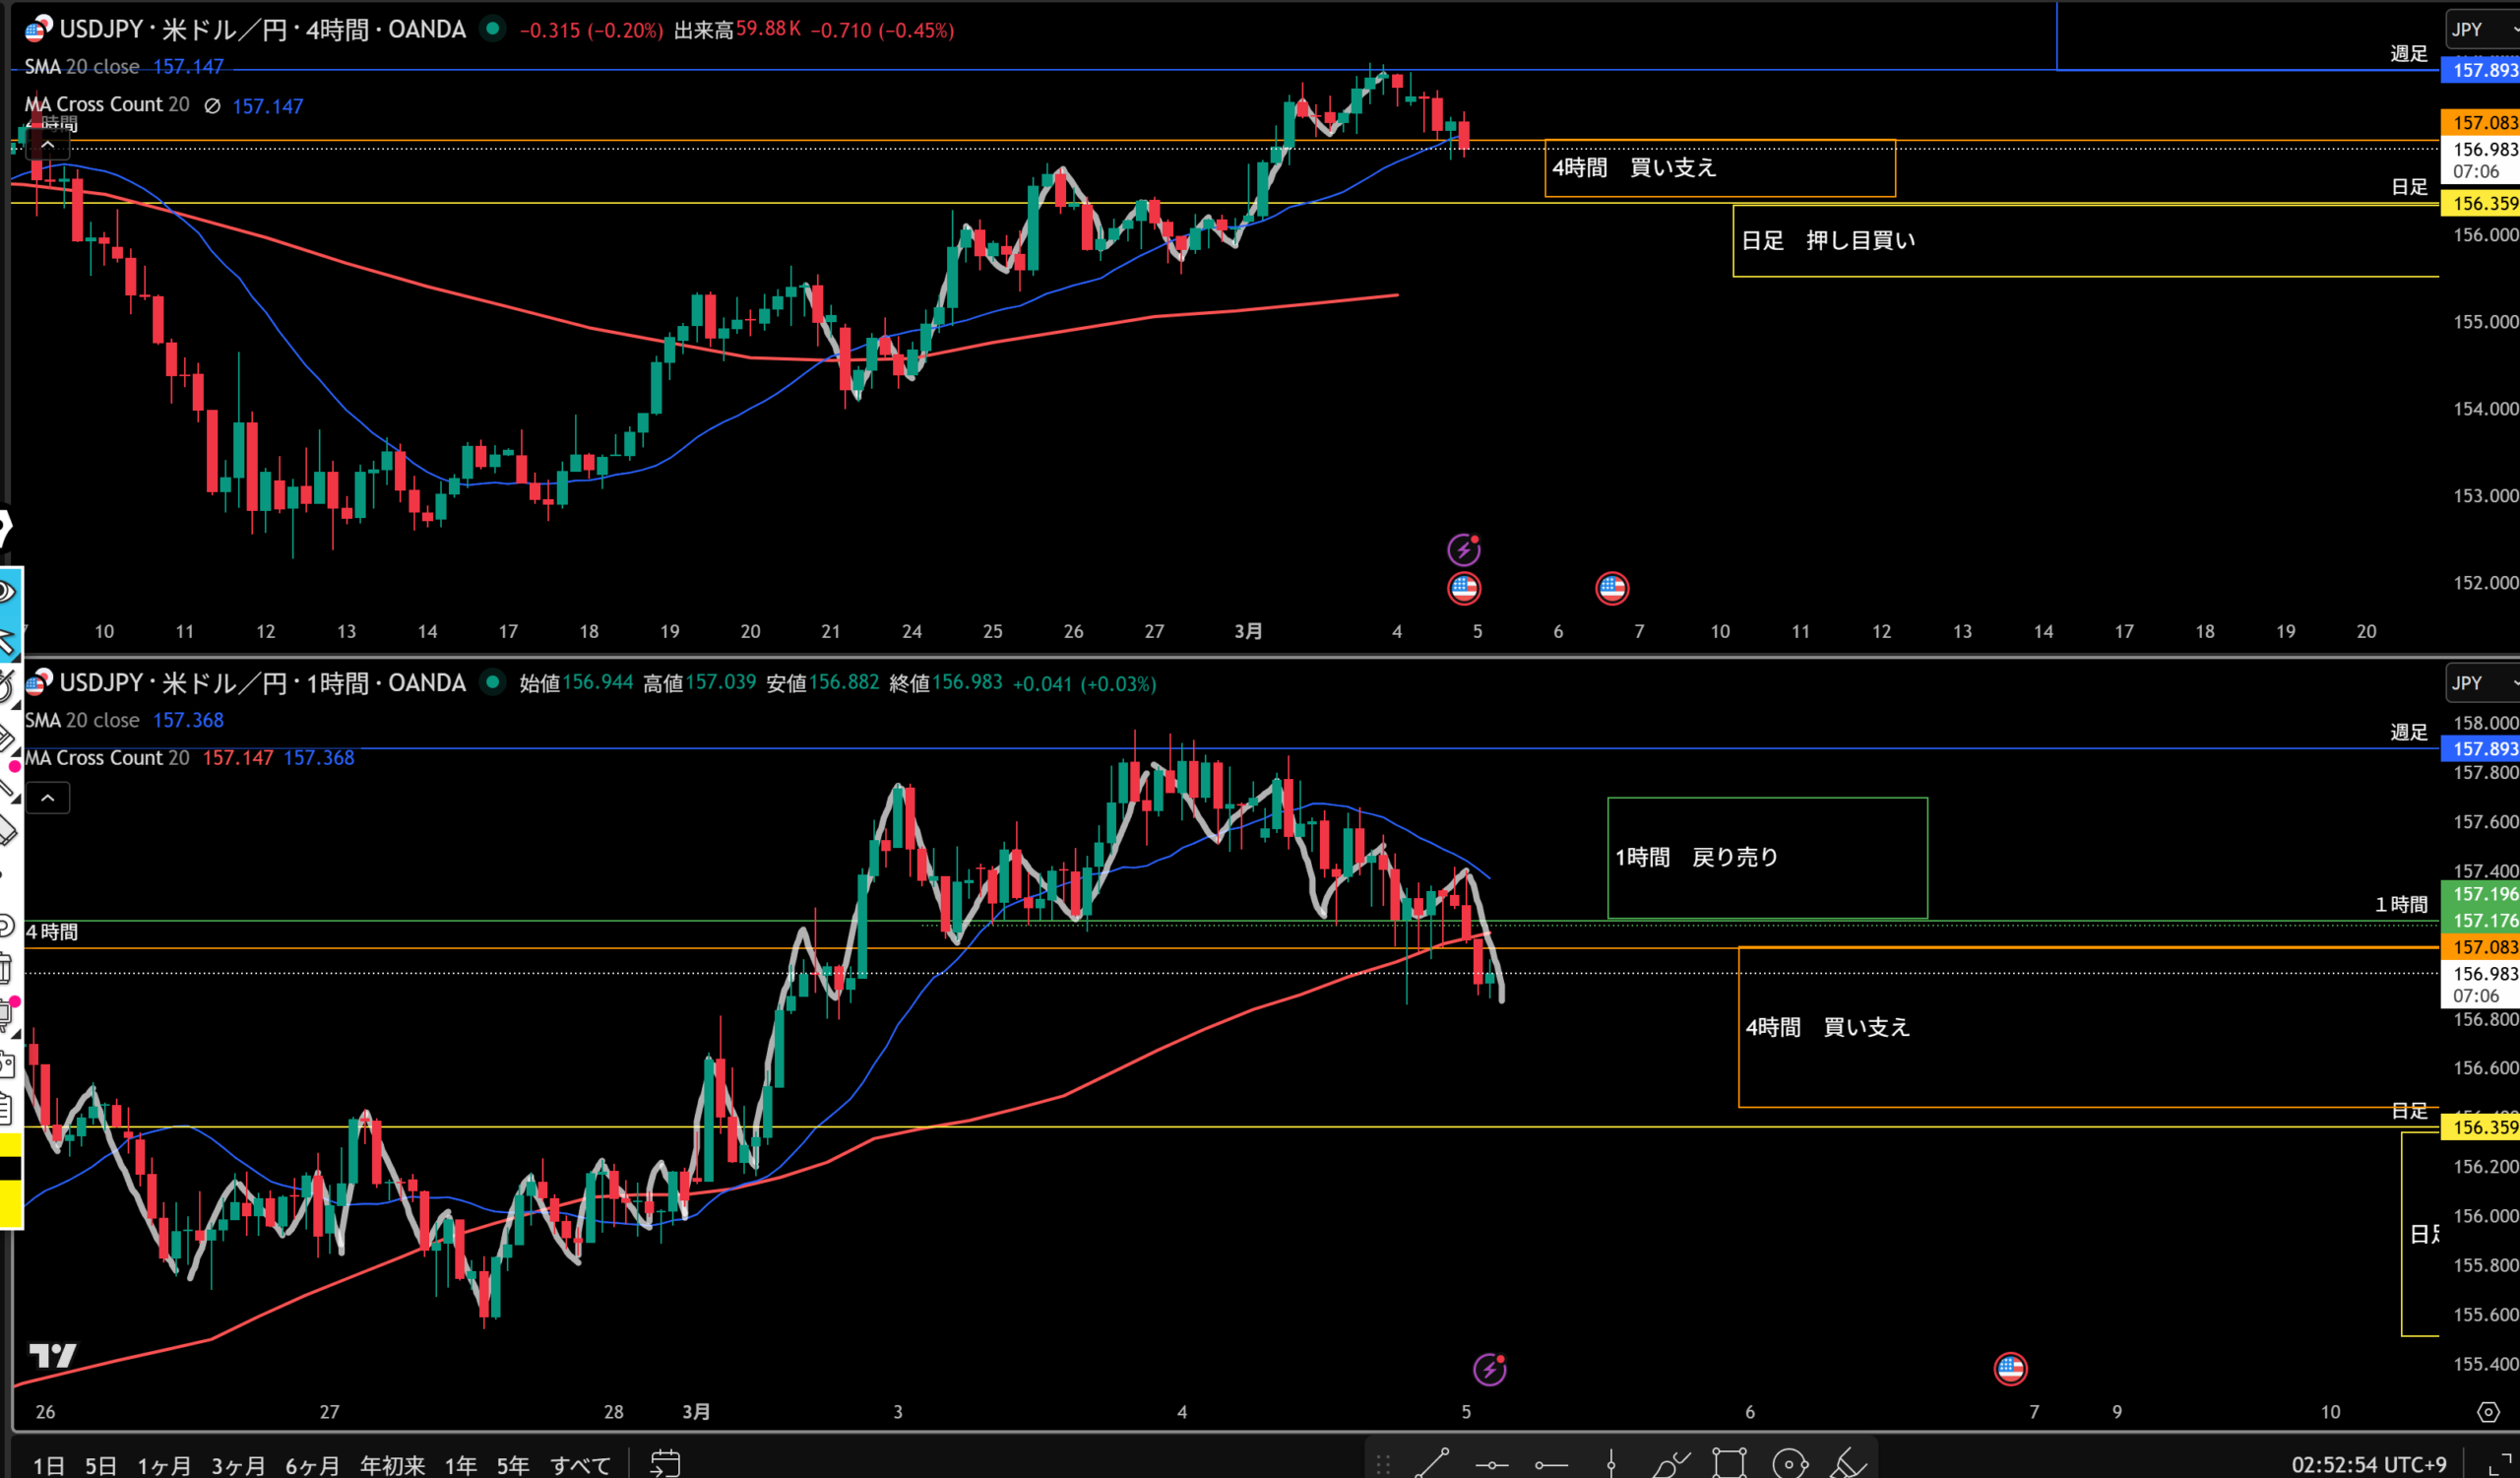Select the 1ヶ月 time range
This screenshot has width=2520, height=1478.
click(x=164, y=1465)
